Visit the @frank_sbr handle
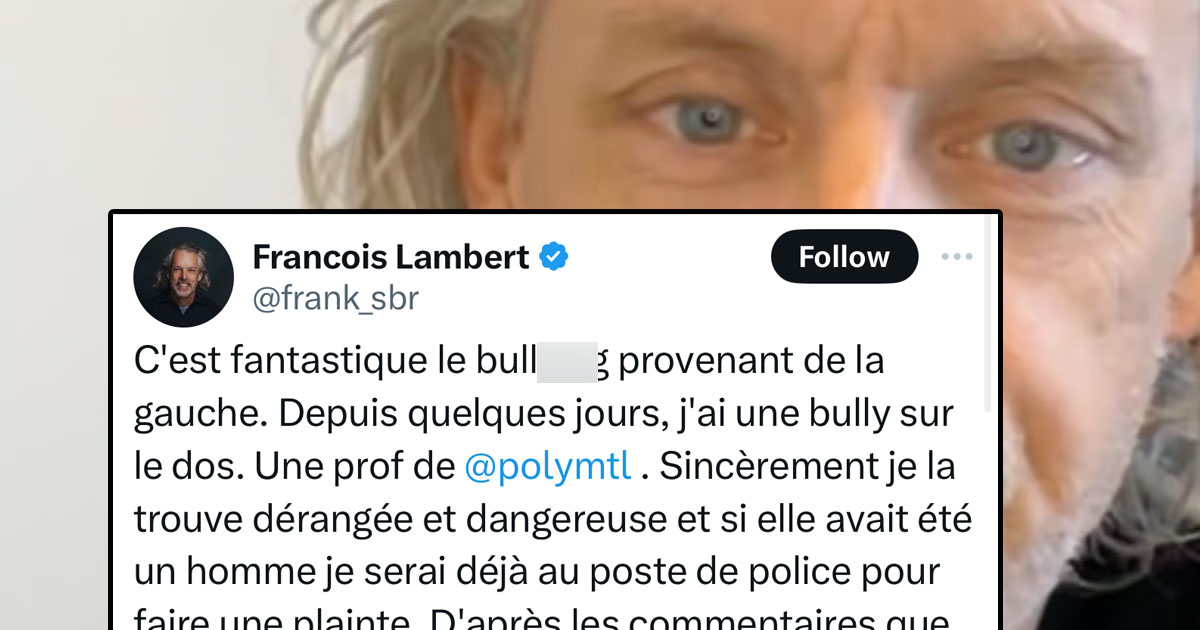1200x630 pixels. pyautogui.click(x=336, y=298)
